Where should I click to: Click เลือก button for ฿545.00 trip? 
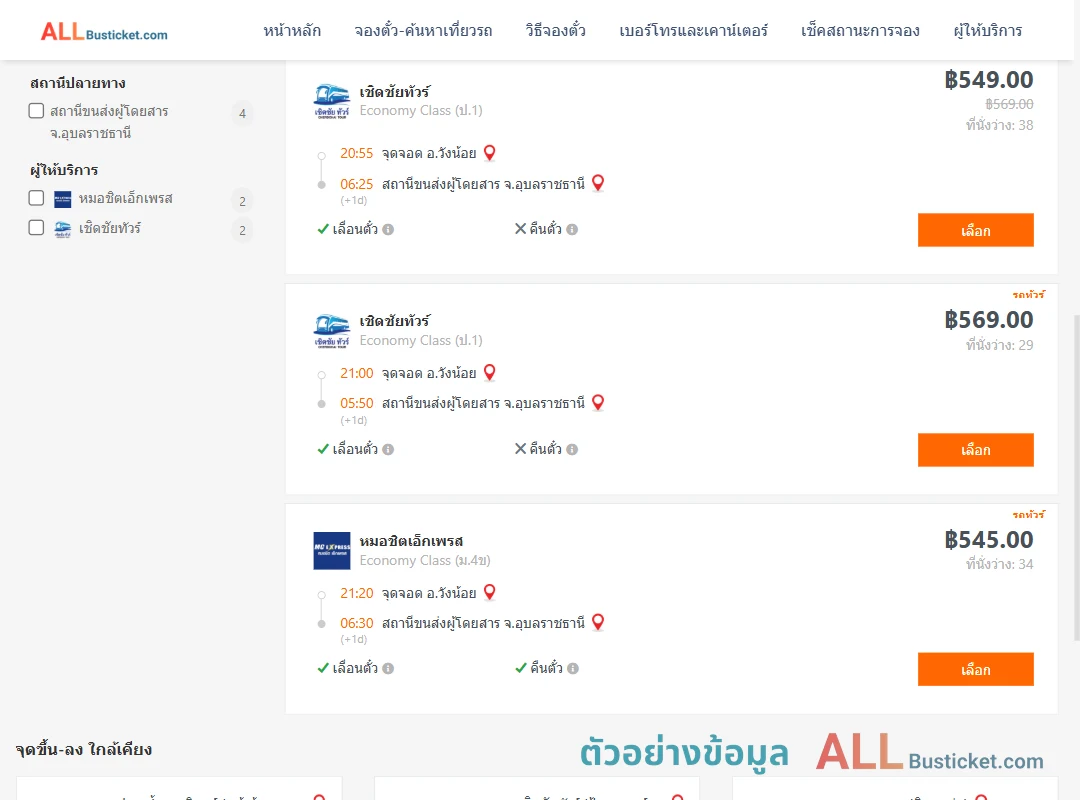tap(975, 669)
